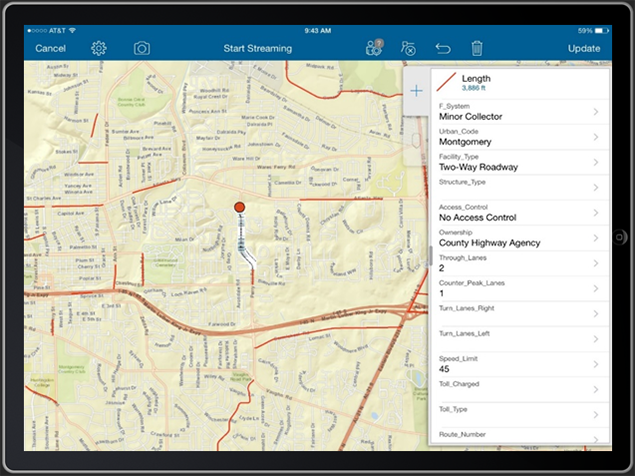Screen dimensions: 635x476
Task: Tap the 59% battery percentage
Action: point(585,31)
